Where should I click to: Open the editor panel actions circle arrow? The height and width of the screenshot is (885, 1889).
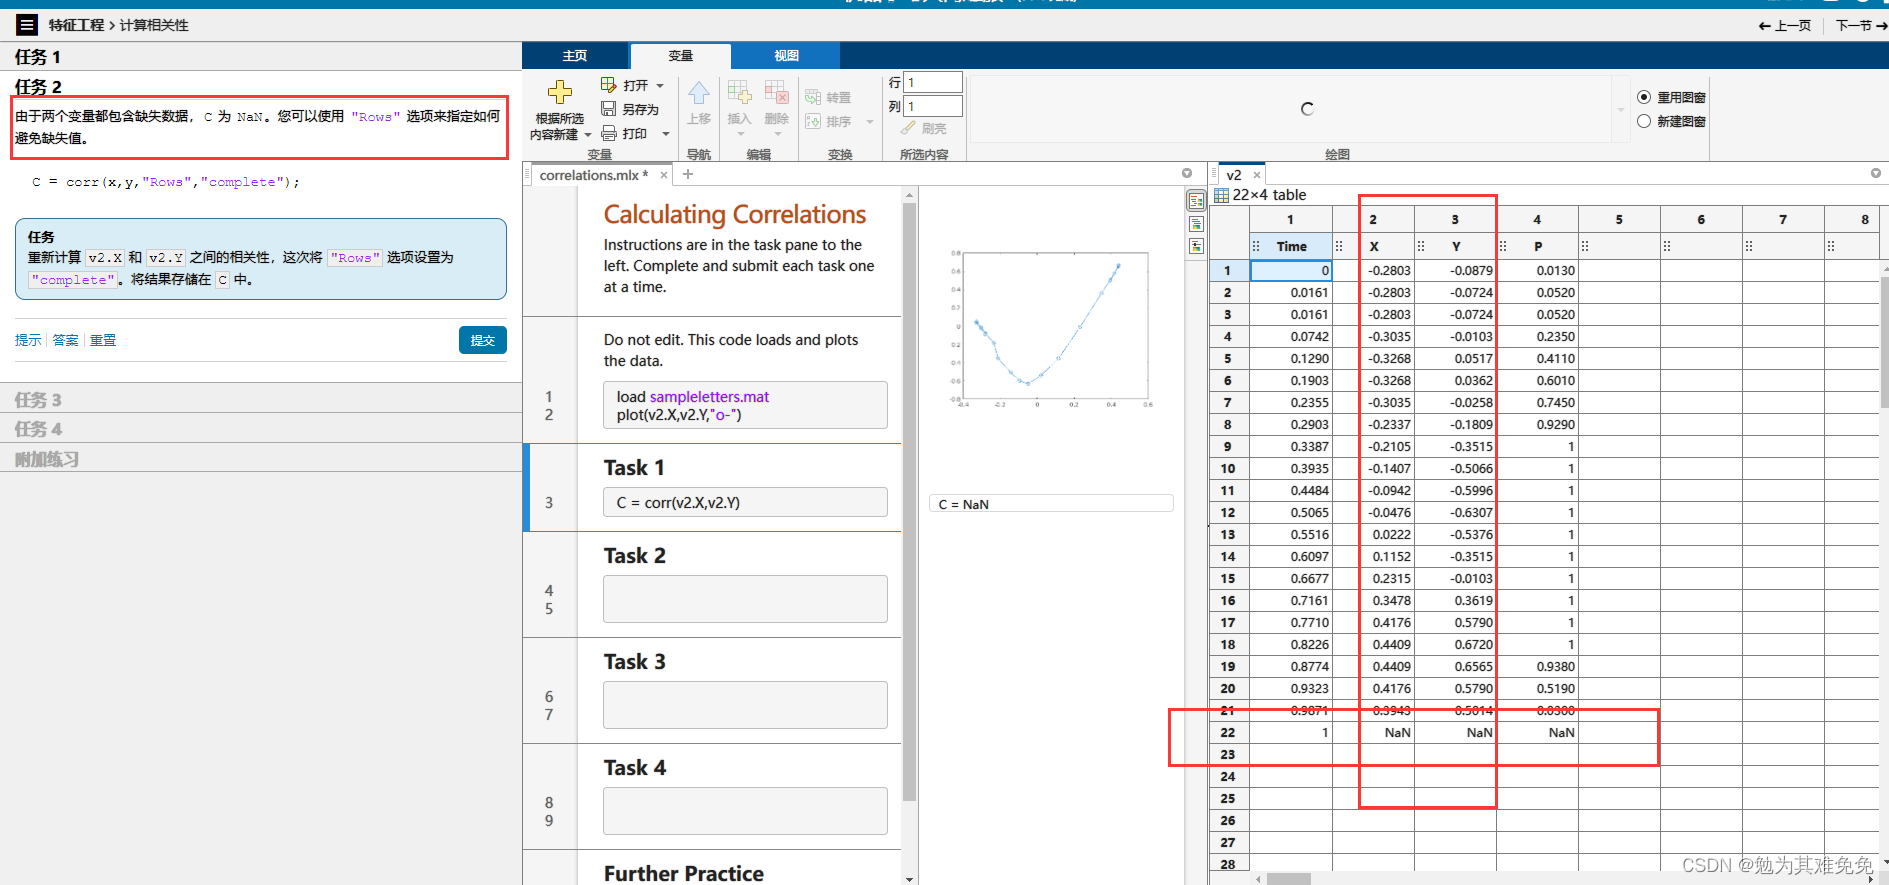click(1187, 173)
